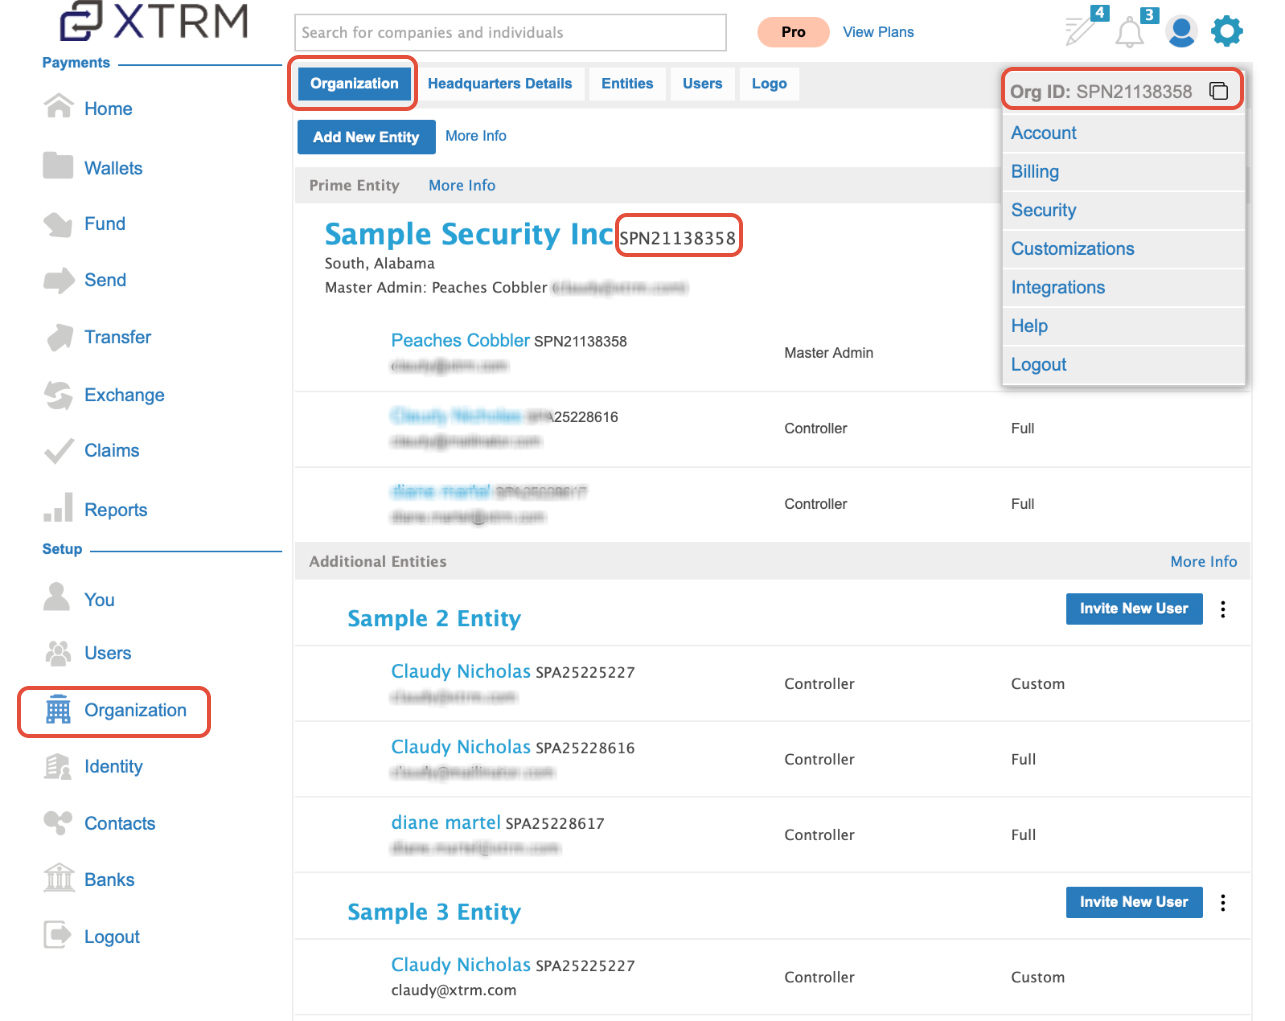Open the Home page icon
Screen dimensions: 1285x1021
59,106
